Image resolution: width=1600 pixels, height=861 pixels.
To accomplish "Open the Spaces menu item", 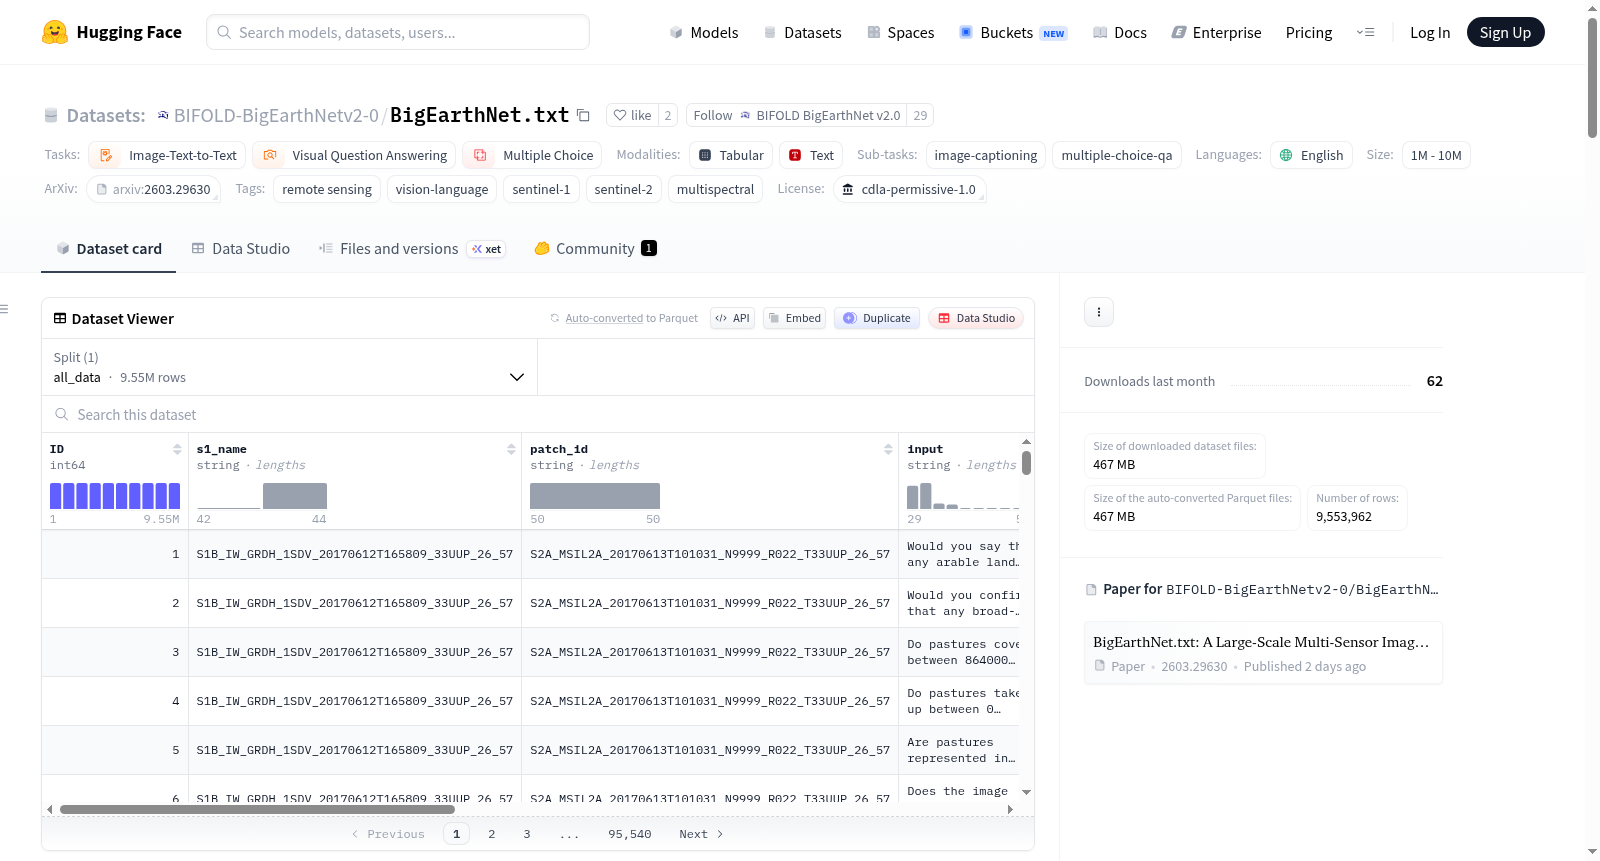I will [901, 32].
